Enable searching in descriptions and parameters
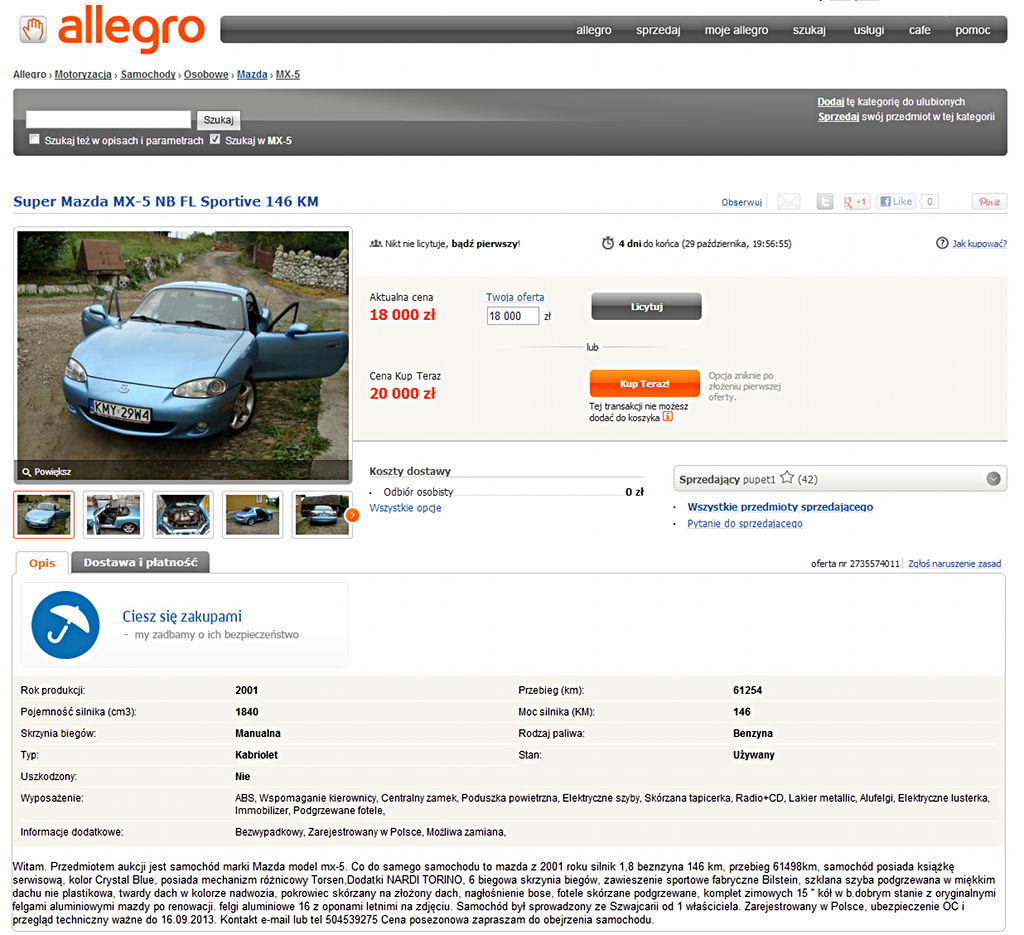The height and width of the screenshot is (935, 1024). [x=34, y=139]
